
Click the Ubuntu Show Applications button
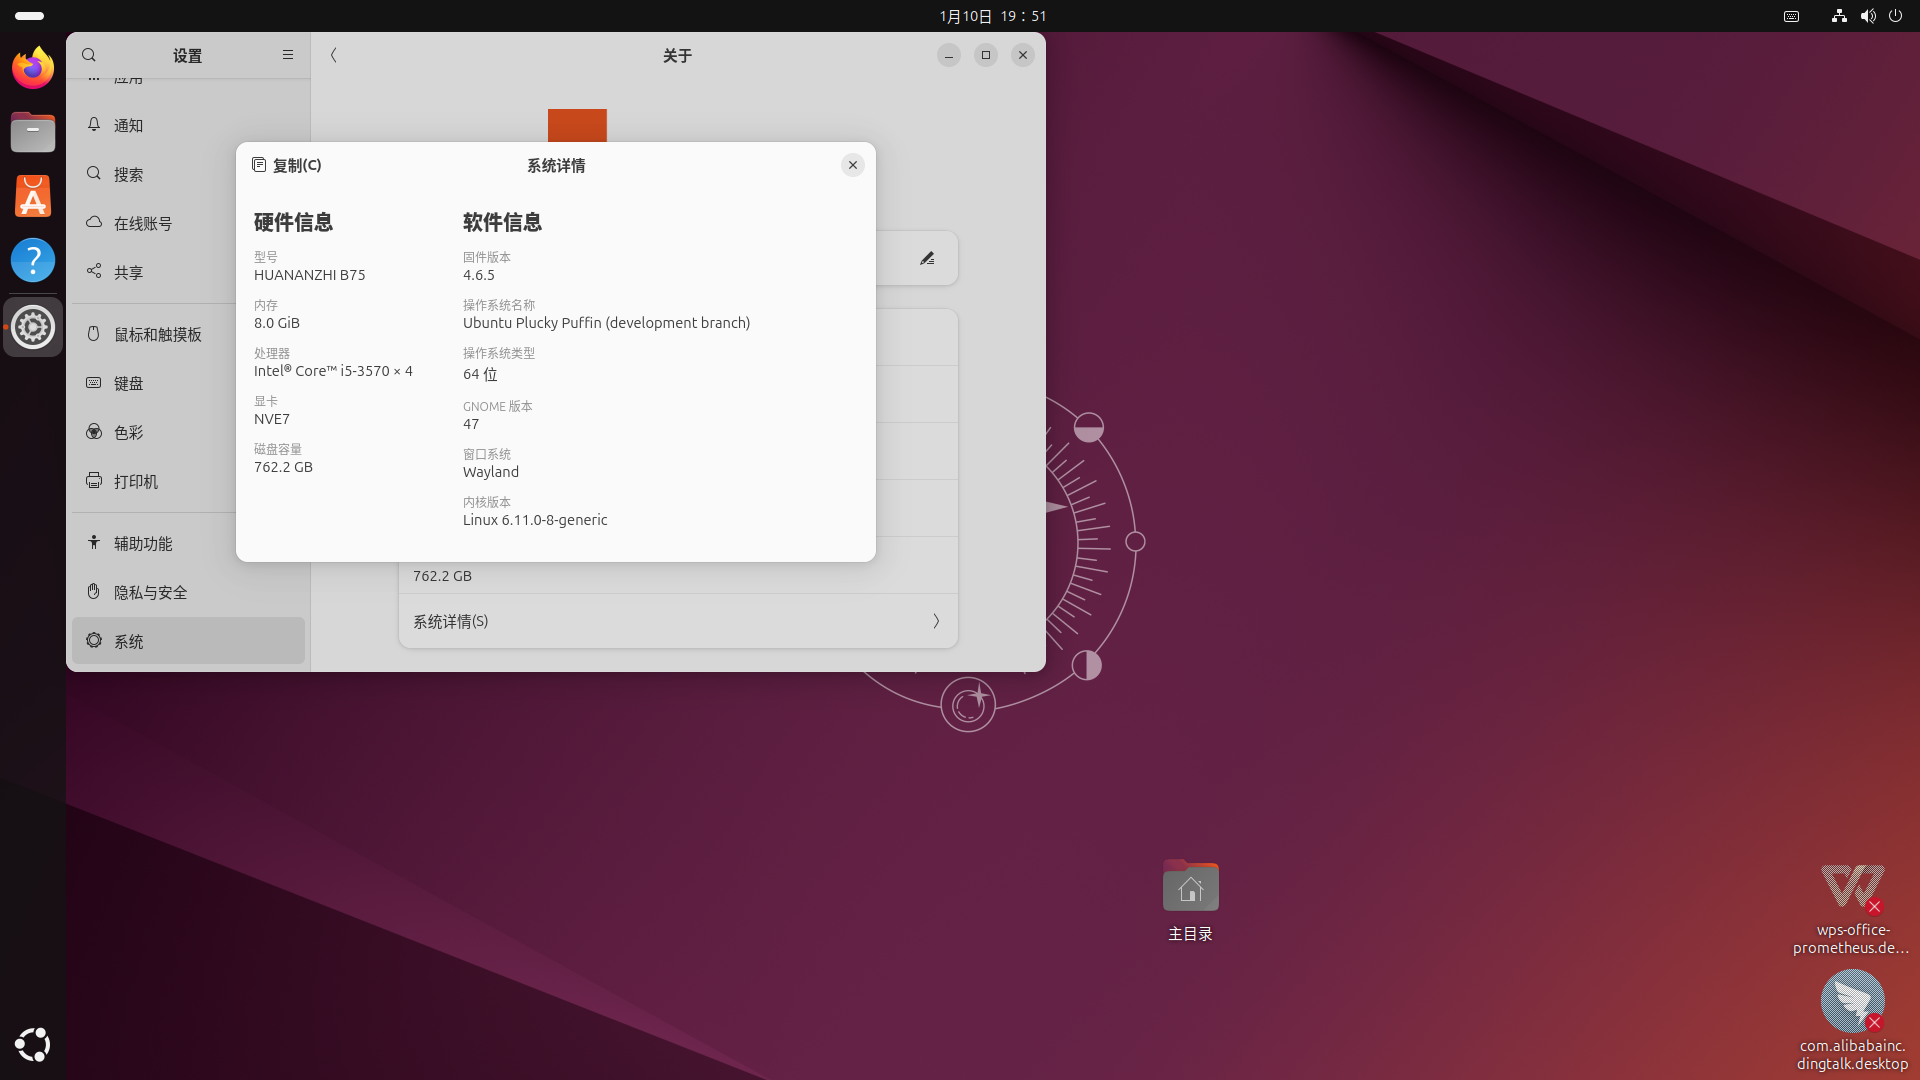33,1045
